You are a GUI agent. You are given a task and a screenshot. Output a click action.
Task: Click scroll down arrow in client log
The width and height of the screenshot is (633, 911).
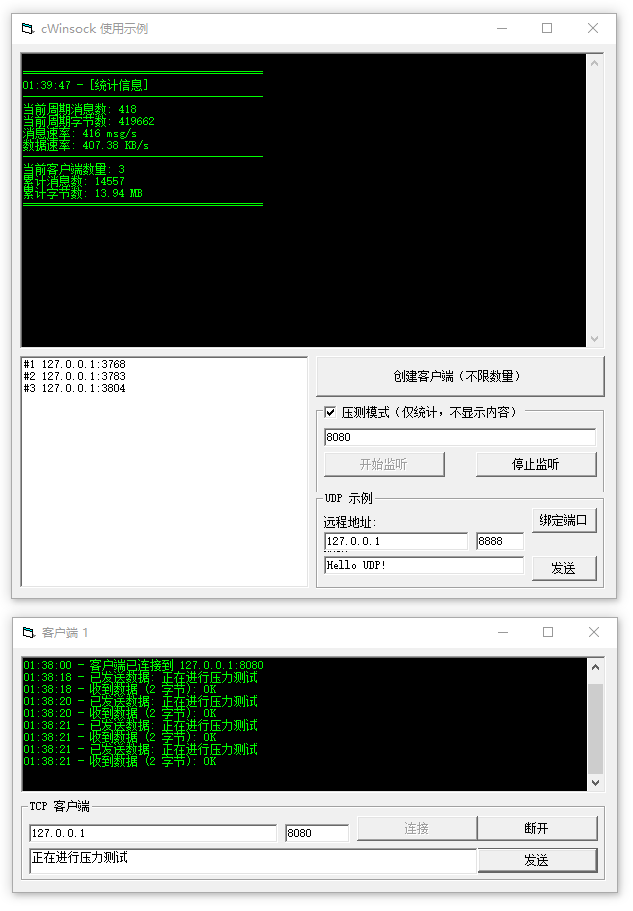point(595,783)
